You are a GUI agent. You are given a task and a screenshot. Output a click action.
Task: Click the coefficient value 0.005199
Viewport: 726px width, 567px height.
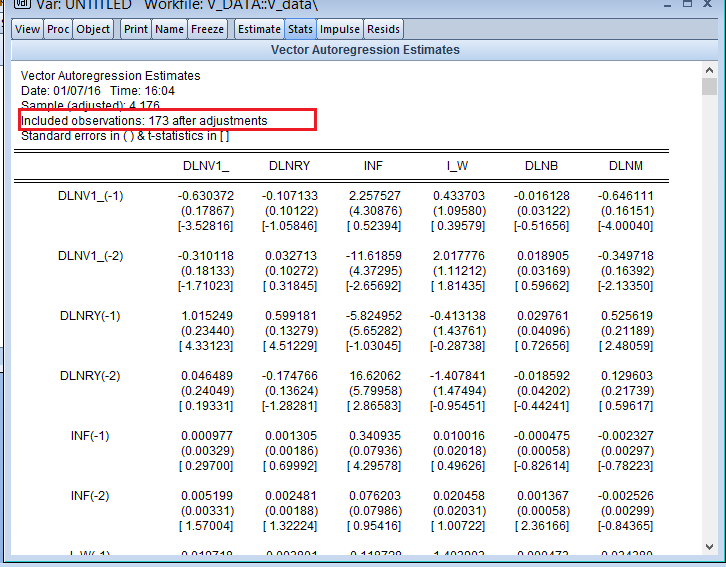coord(207,496)
